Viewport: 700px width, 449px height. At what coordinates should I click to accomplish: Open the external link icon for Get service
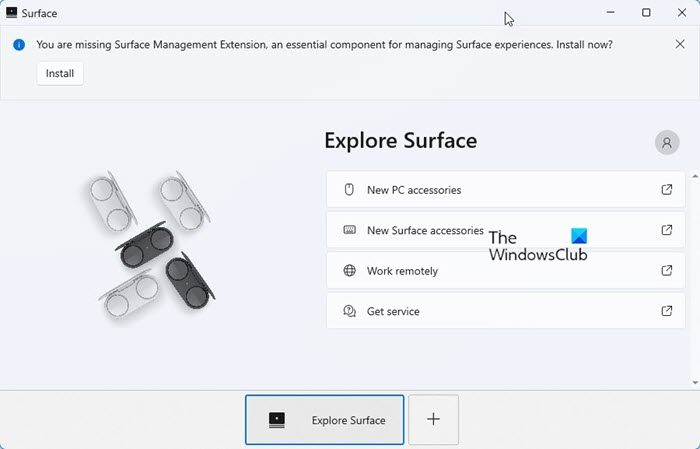[667, 311]
